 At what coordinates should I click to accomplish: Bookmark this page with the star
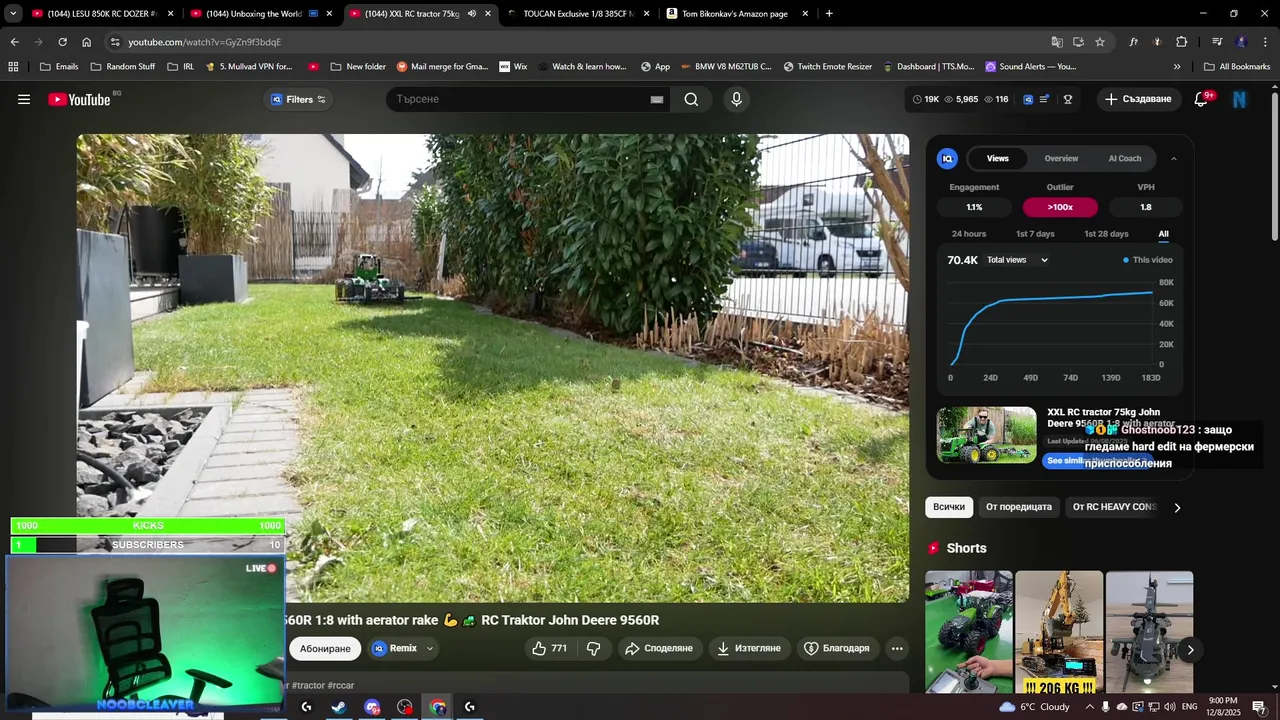click(1100, 42)
